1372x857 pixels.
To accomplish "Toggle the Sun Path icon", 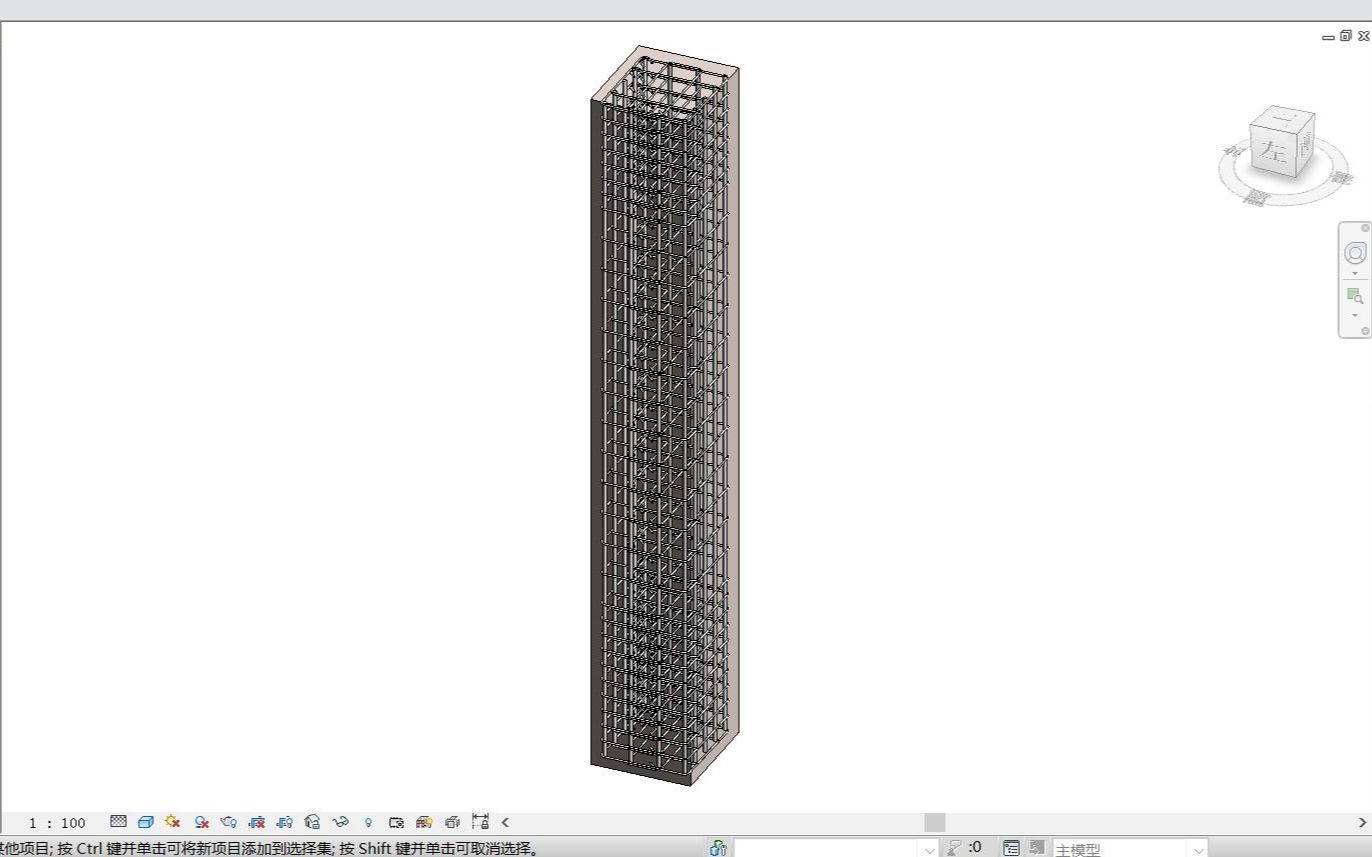I will point(173,822).
